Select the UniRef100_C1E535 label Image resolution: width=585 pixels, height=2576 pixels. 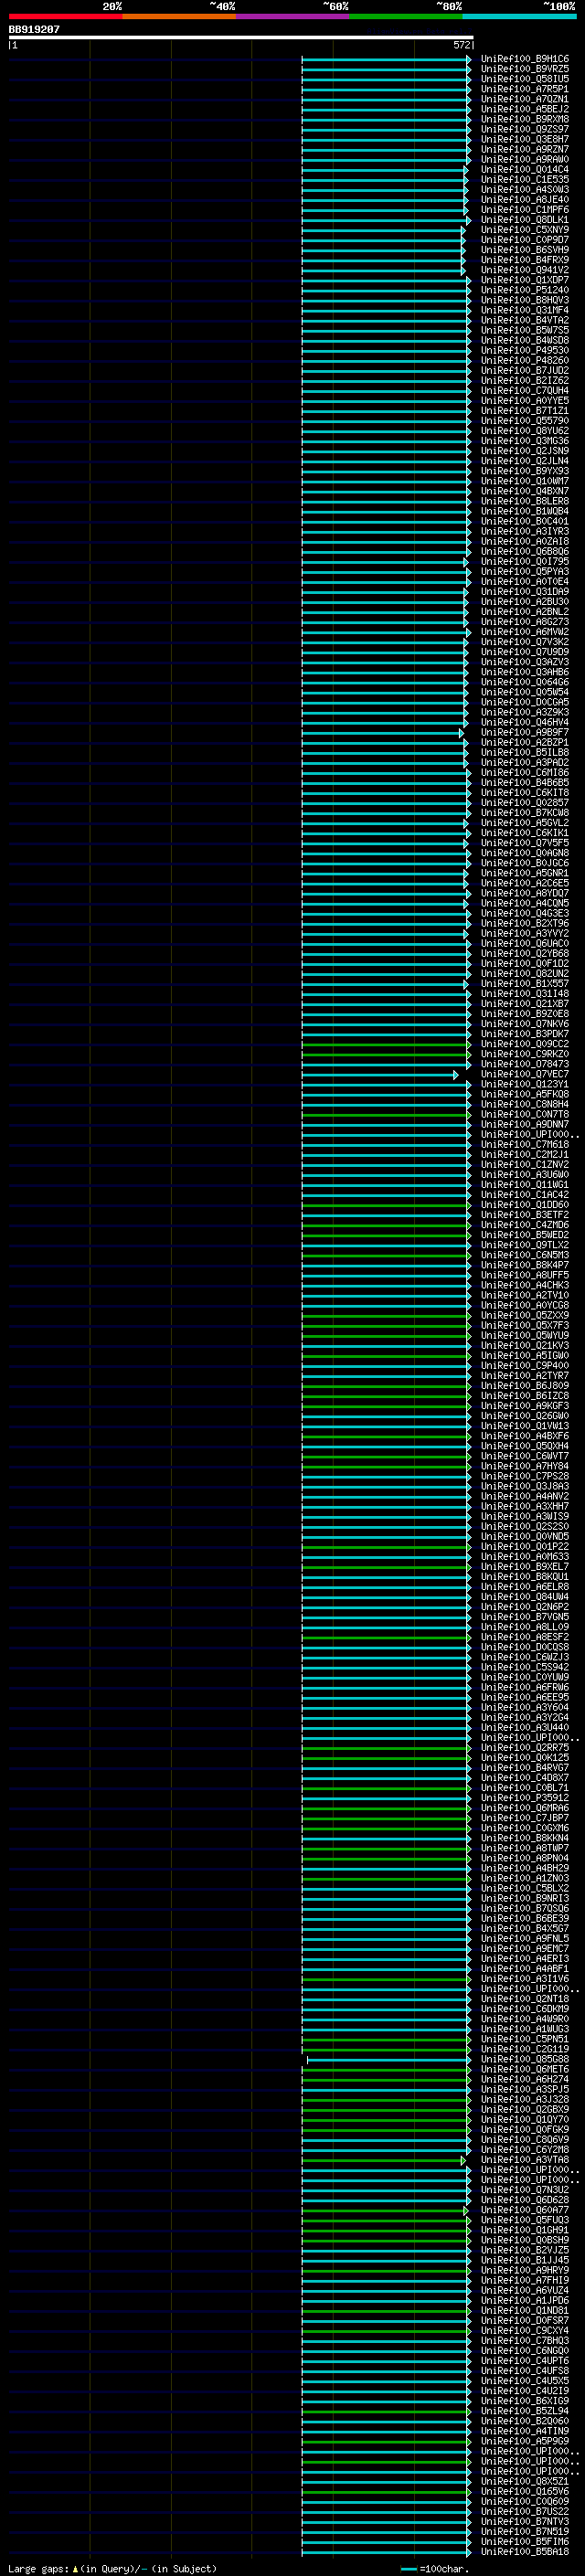[524, 179]
